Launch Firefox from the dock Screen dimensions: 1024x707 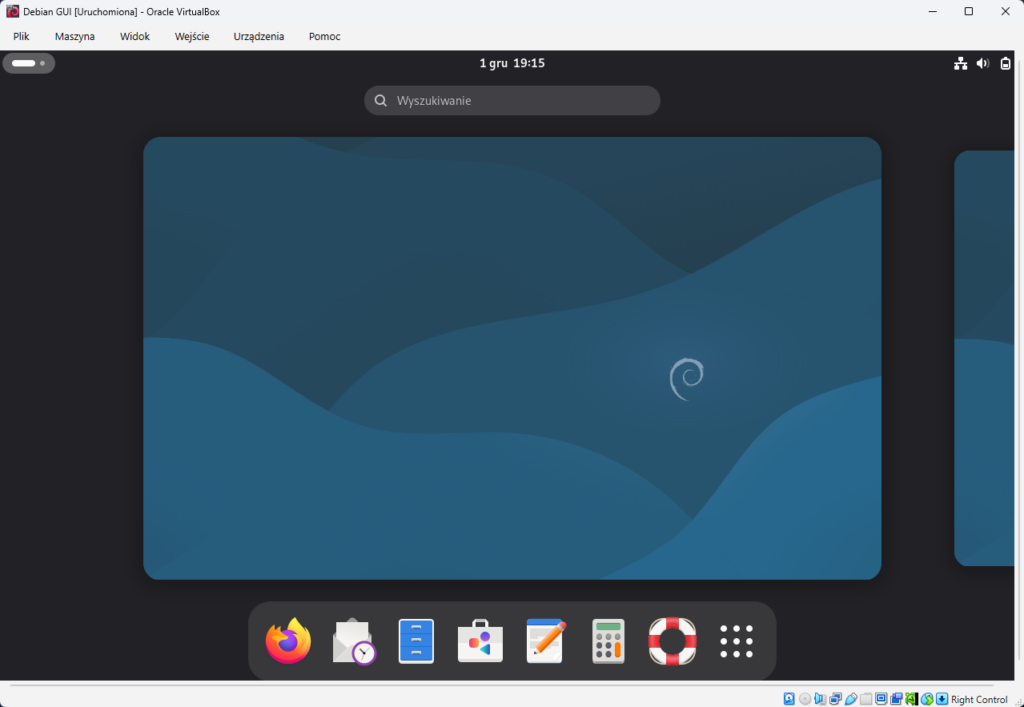pos(288,641)
